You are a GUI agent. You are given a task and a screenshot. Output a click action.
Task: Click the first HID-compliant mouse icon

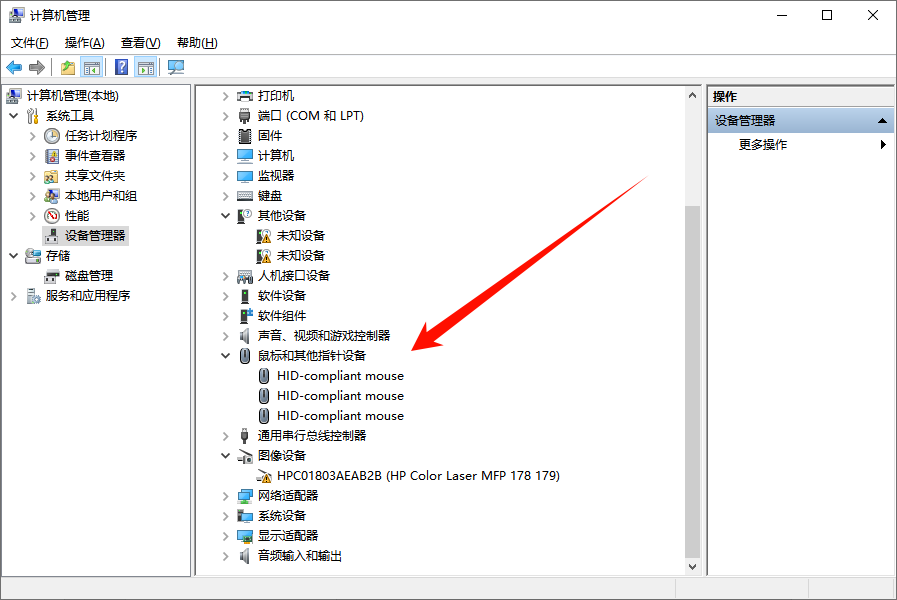click(x=264, y=376)
